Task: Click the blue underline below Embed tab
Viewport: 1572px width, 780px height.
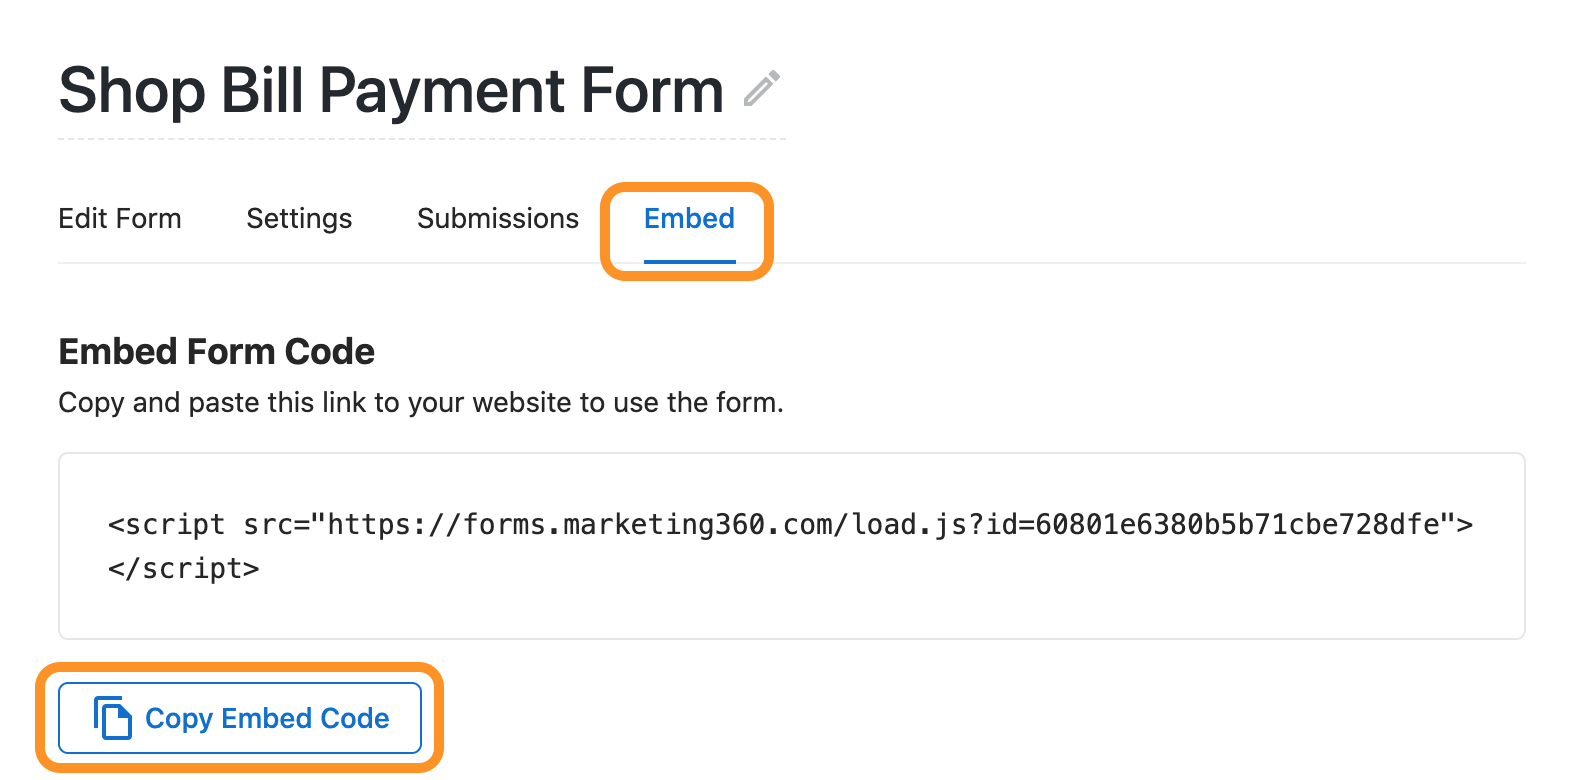Action: 689,261
